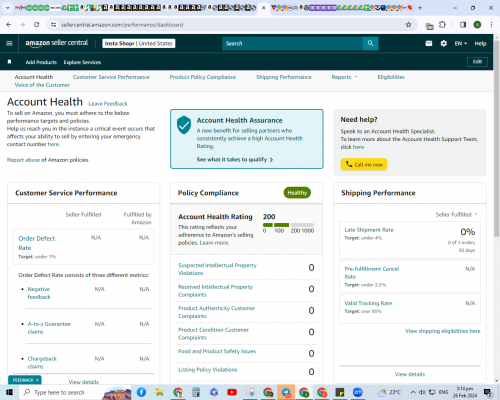Open the hamburger navigation menu
Screen dimensions: 500x400
coord(9,43)
